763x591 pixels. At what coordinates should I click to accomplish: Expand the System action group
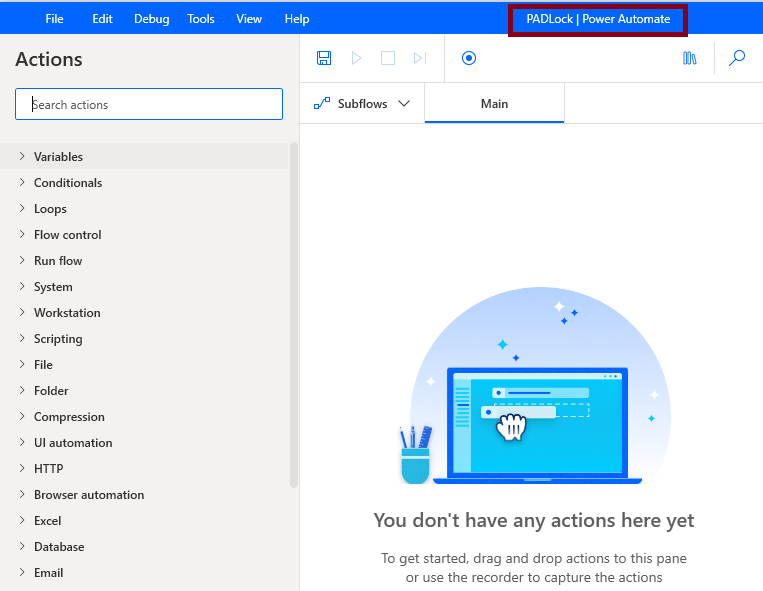point(145,287)
